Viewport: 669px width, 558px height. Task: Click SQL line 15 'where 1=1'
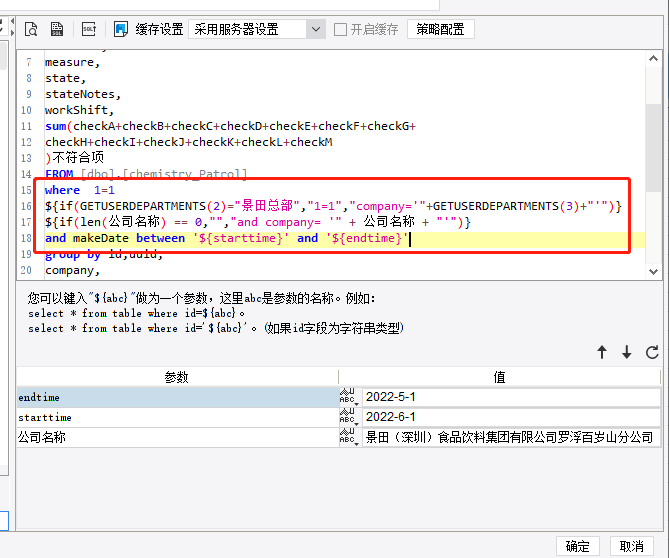[x=80, y=190]
